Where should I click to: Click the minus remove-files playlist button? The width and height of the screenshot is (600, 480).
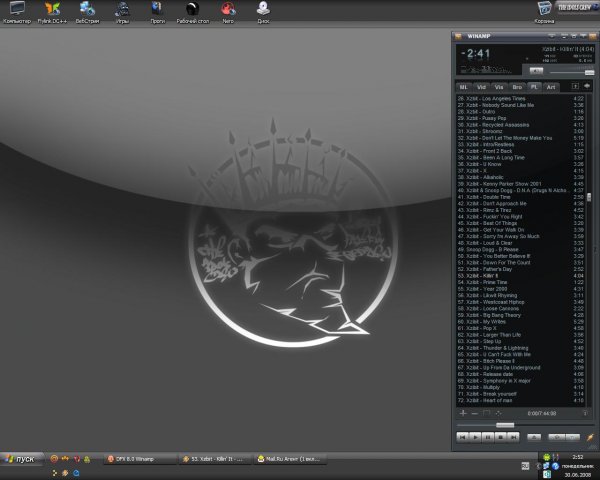tap(474, 413)
